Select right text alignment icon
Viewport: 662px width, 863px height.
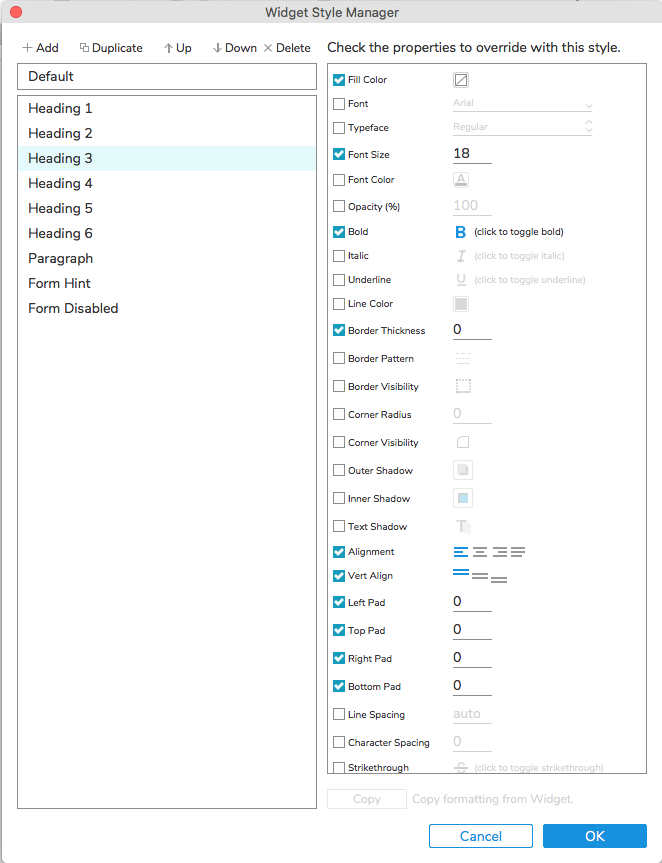pyautogui.click(x=500, y=551)
